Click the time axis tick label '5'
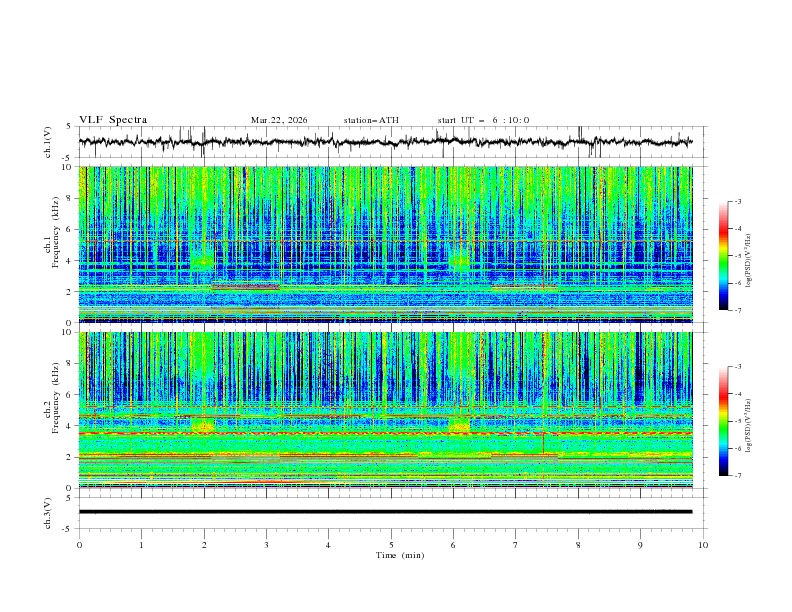This screenshot has height=612, width=792. (391, 545)
